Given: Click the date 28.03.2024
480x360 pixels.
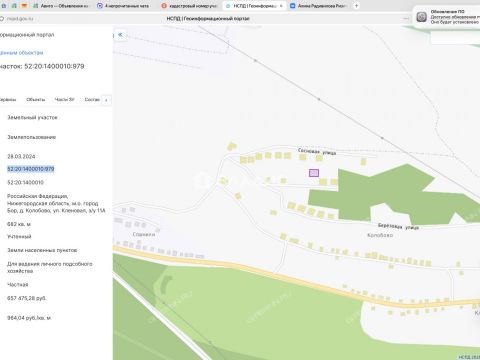Looking at the screenshot, I should click(x=21, y=156).
